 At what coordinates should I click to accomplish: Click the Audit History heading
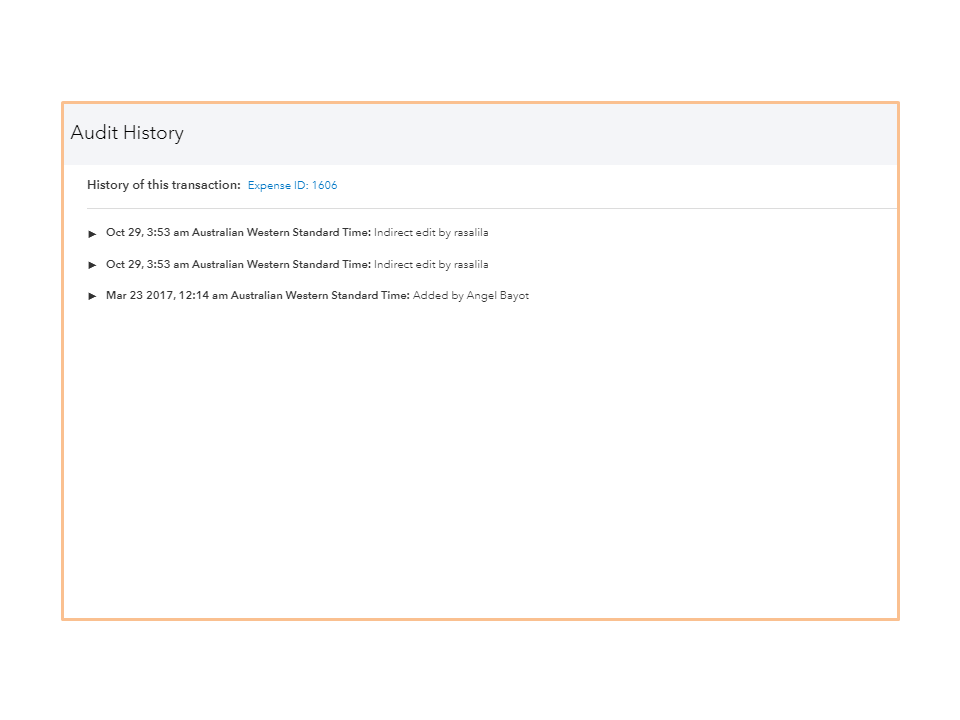(127, 133)
